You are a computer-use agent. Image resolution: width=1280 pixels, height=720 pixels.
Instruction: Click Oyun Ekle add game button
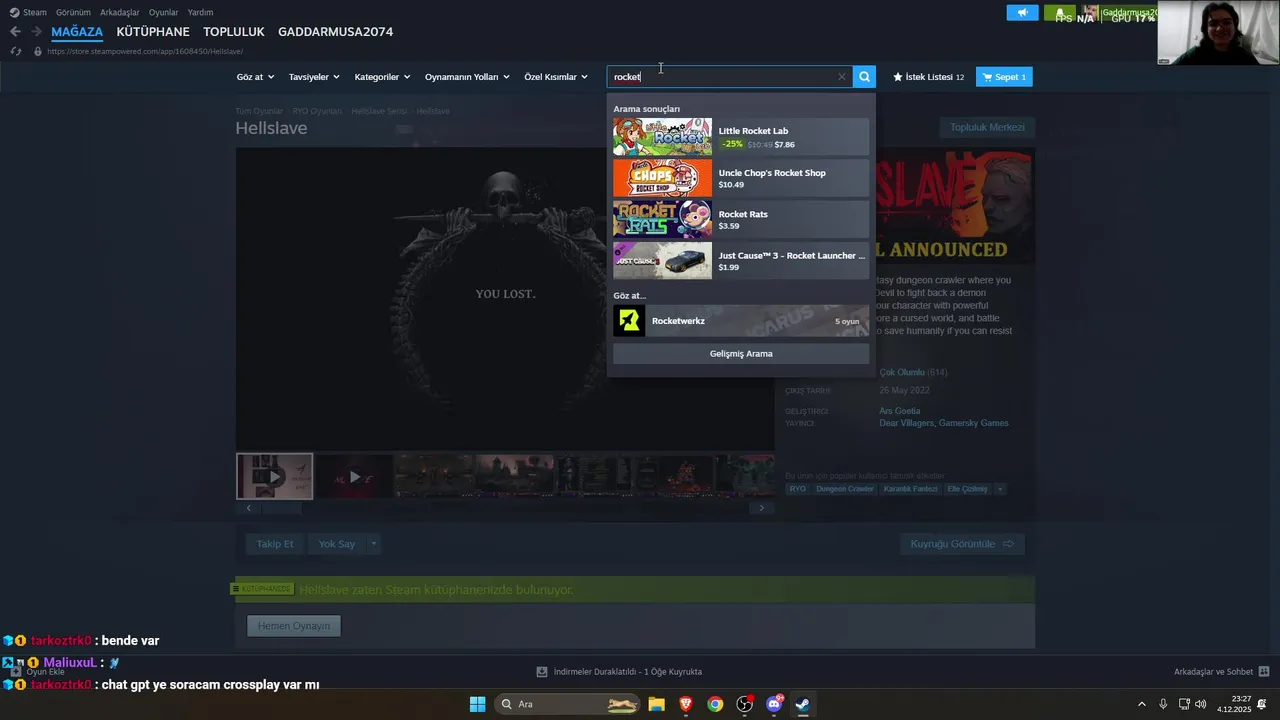pyautogui.click(x=37, y=672)
